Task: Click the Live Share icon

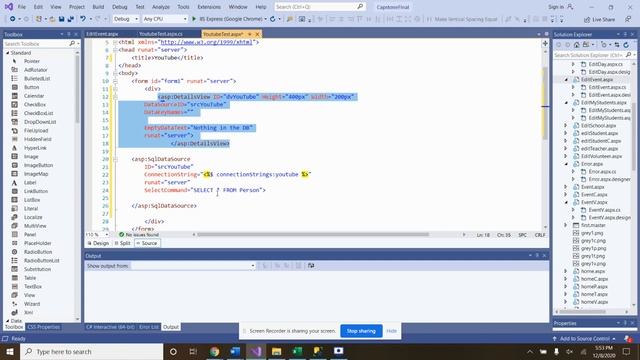Action: pyautogui.click(x=587, y=20)
